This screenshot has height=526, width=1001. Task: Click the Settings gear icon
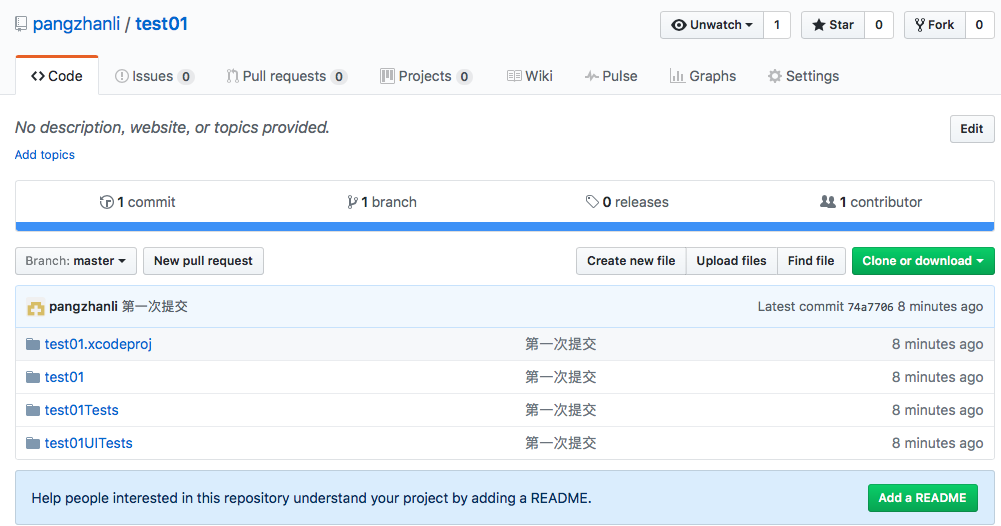(774, 76)
